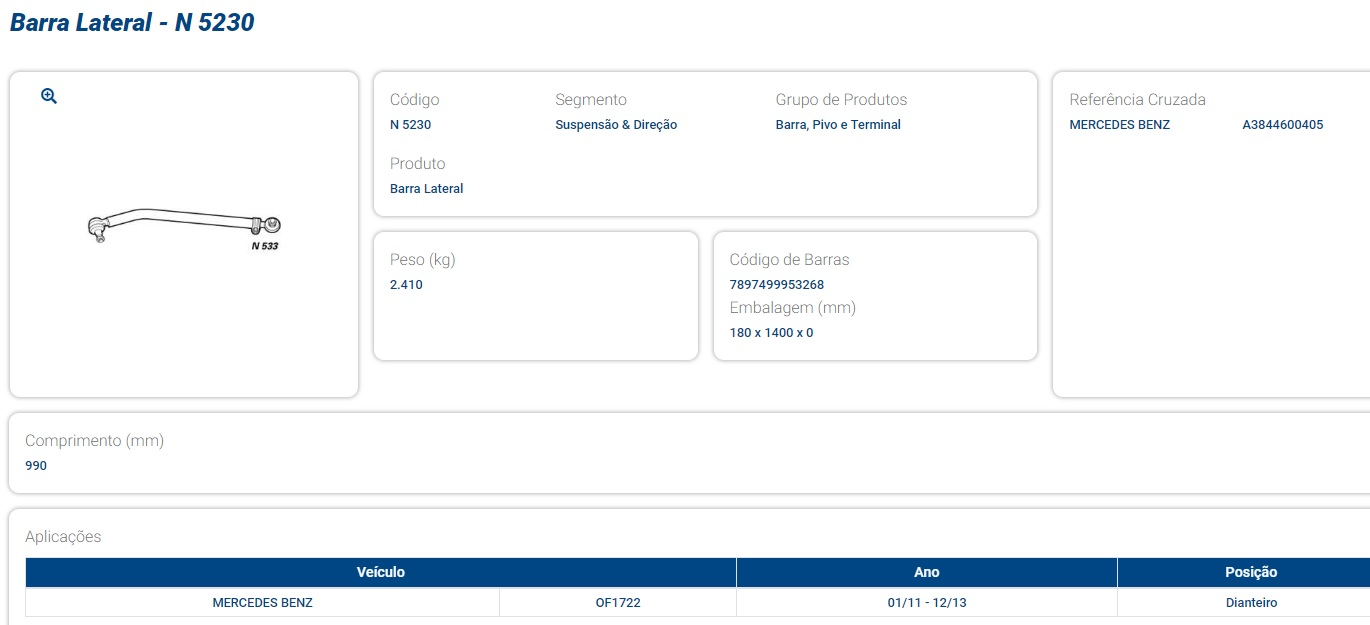Select the 01/11 - 12/13 year range cell

926,603
